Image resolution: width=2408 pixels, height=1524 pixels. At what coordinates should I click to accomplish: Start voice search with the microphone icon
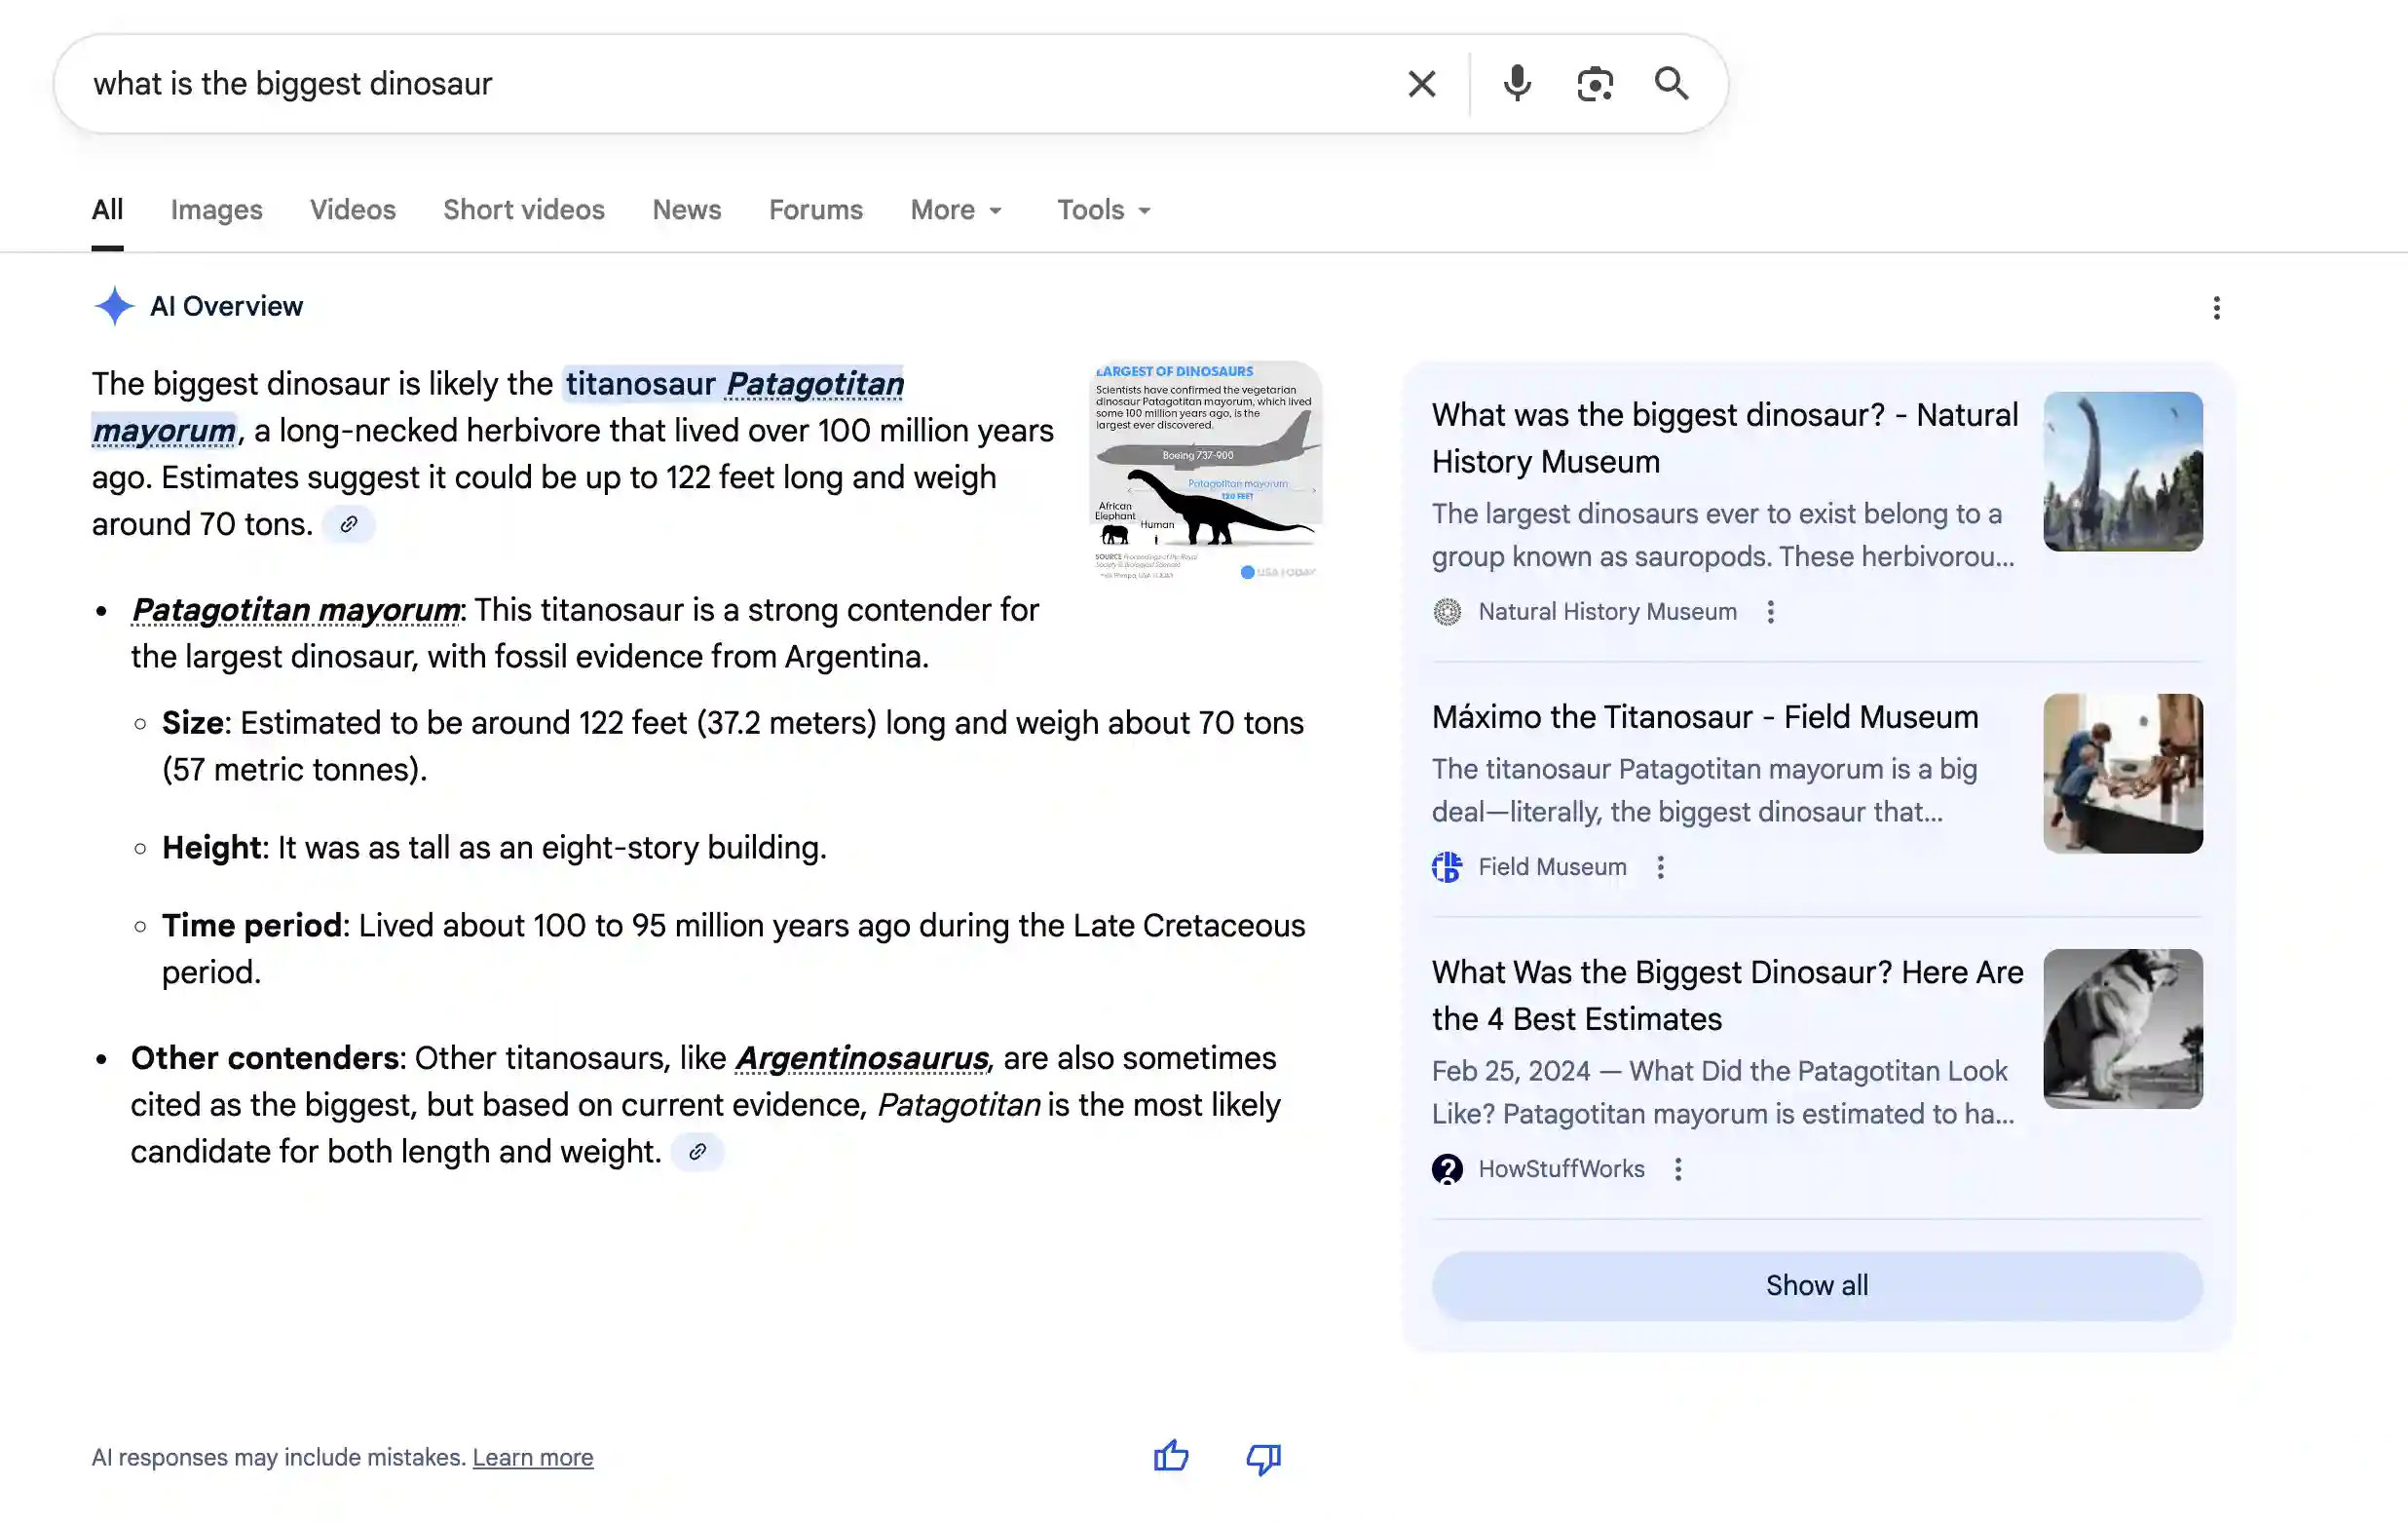[1517, 84]
